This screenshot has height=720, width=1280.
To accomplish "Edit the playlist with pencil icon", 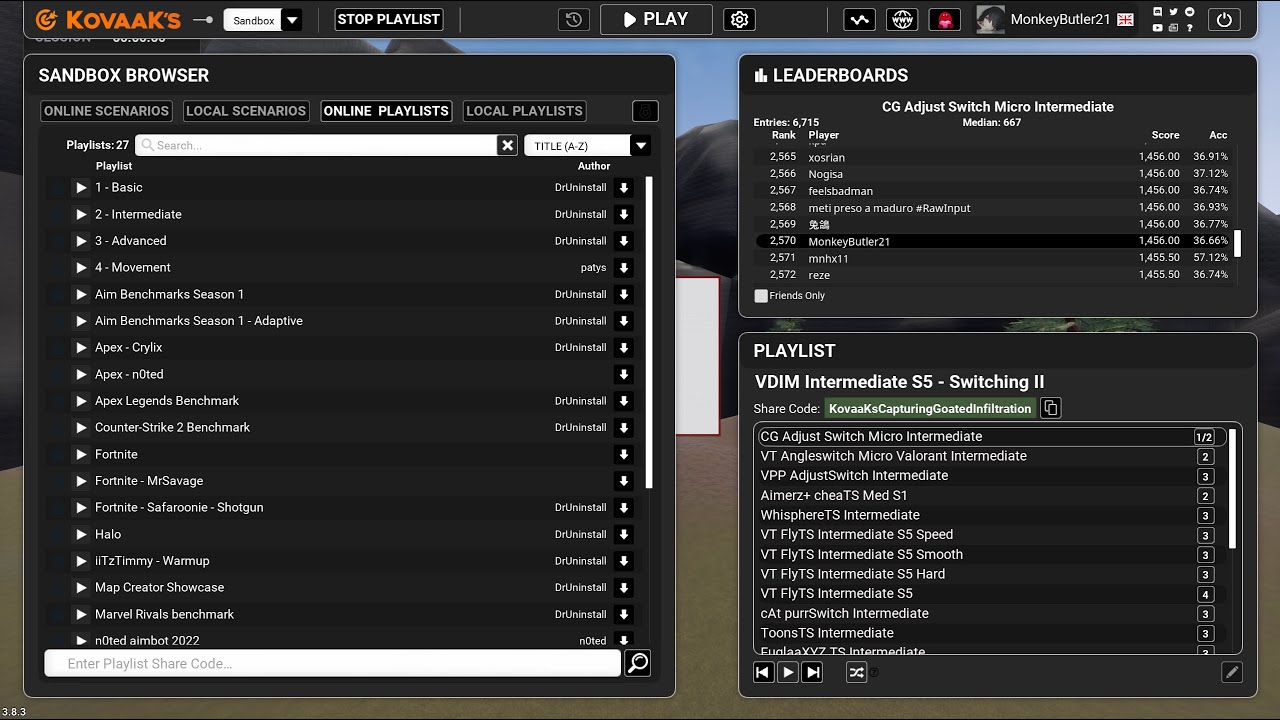I will point(1232,673).
